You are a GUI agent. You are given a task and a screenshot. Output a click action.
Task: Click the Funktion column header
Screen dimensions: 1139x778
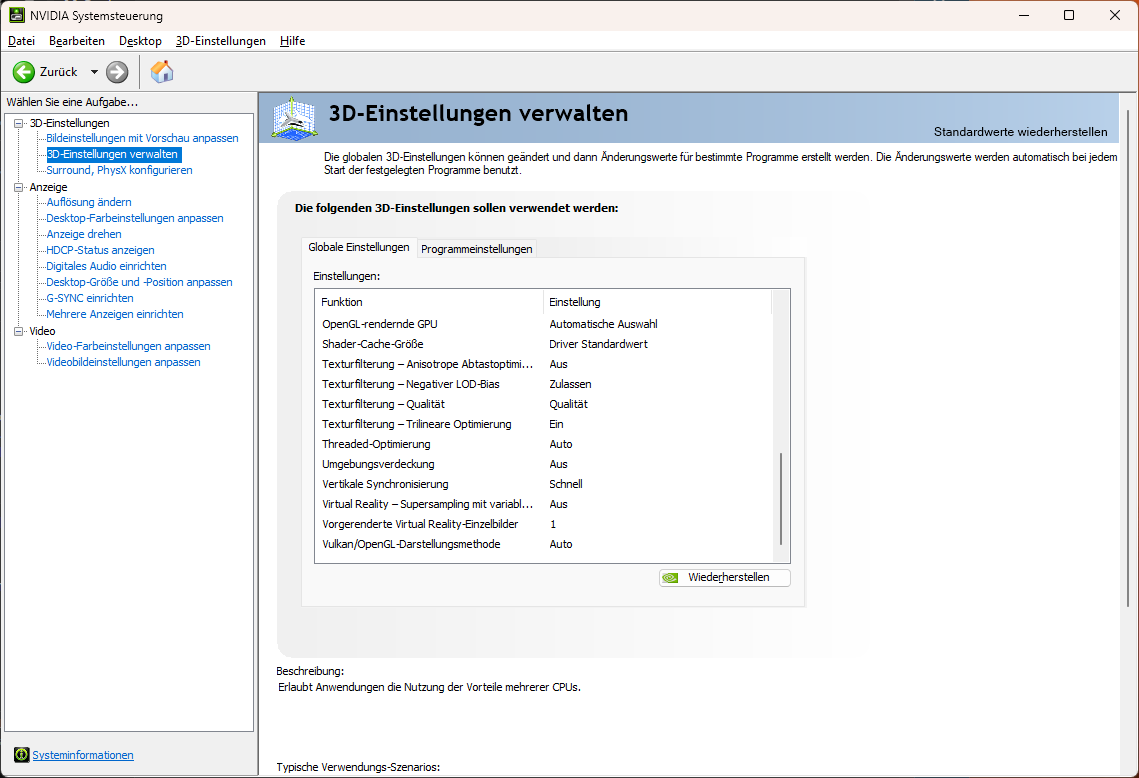coord(429,302)
